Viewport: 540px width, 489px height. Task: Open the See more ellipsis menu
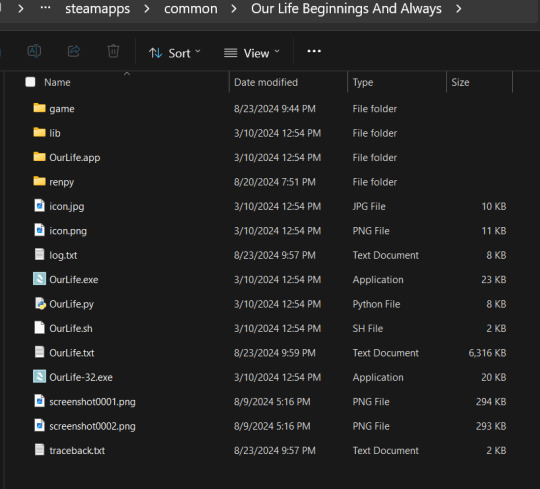[x=314, y=51]
